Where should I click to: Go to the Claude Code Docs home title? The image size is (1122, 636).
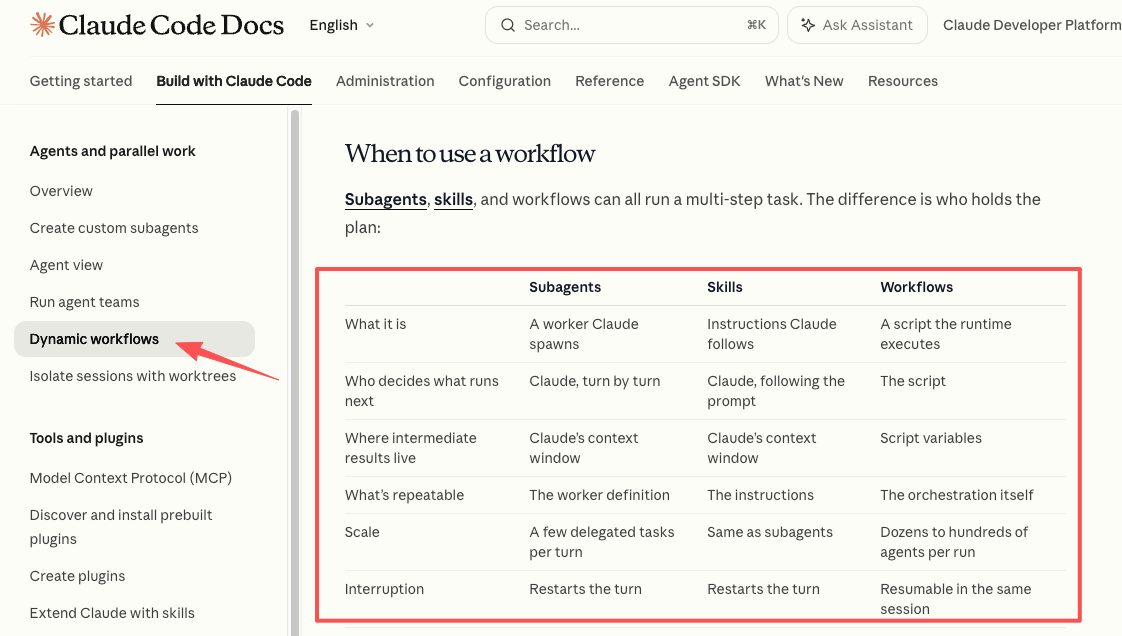(x=171, y=25)
